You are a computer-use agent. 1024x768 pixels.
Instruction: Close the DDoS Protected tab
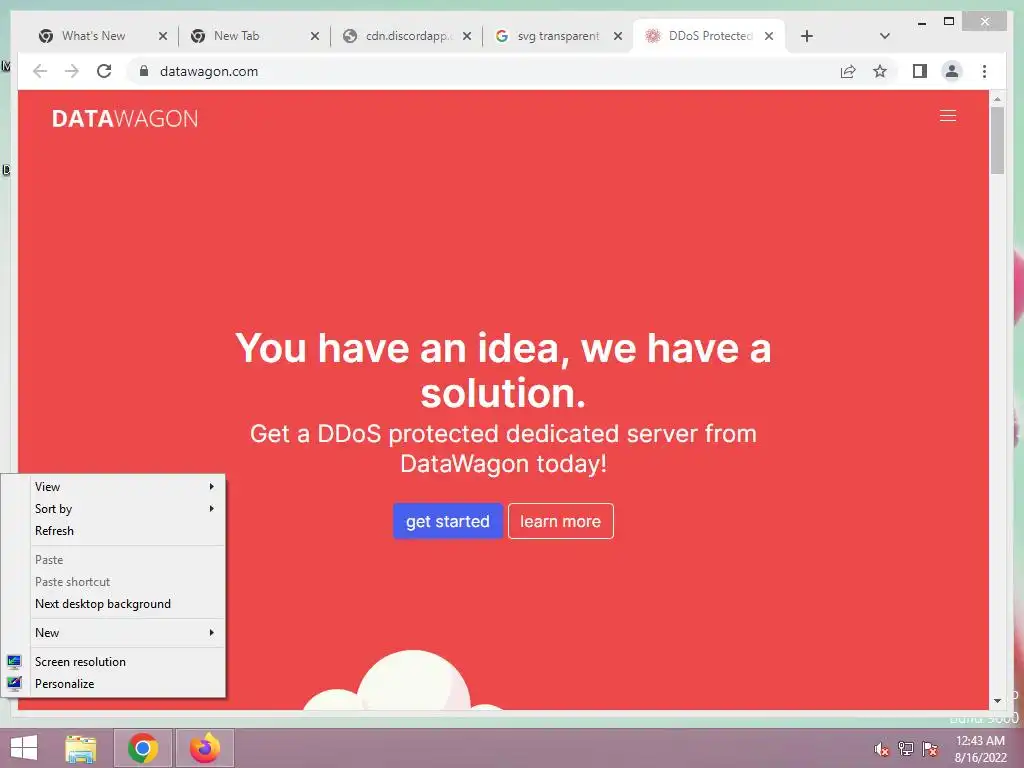point(769,36)
